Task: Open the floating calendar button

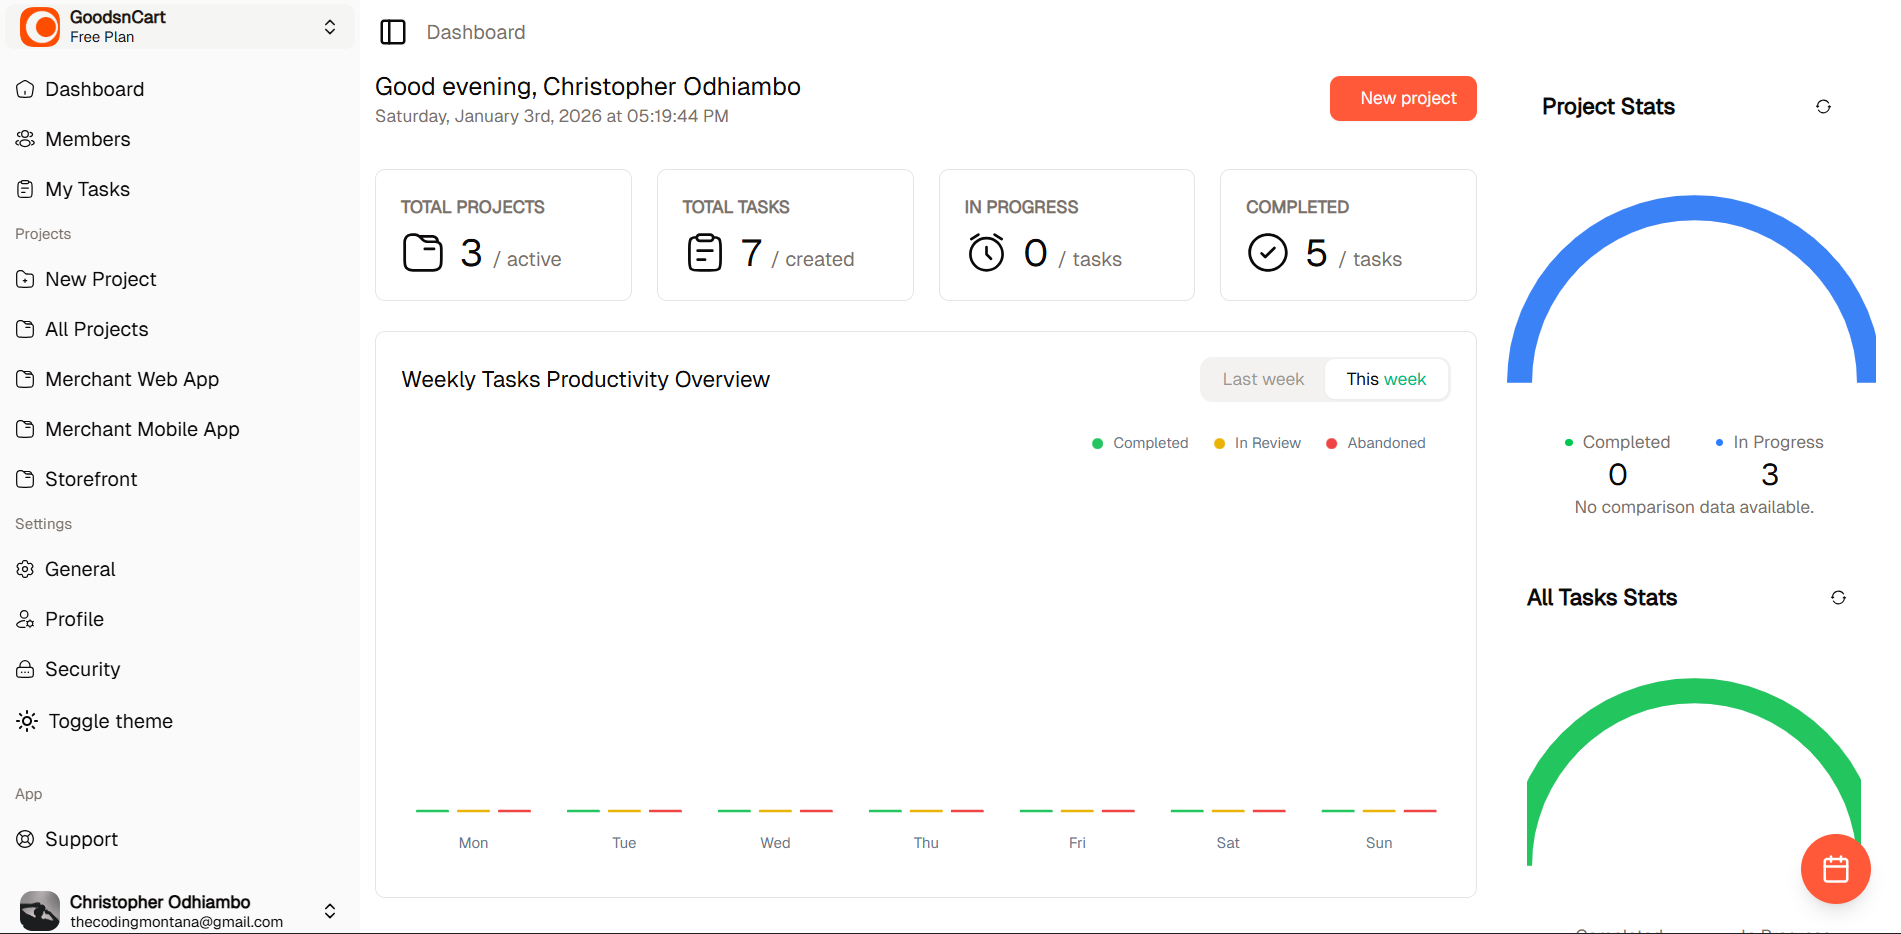Action: tap(1835, 869)
